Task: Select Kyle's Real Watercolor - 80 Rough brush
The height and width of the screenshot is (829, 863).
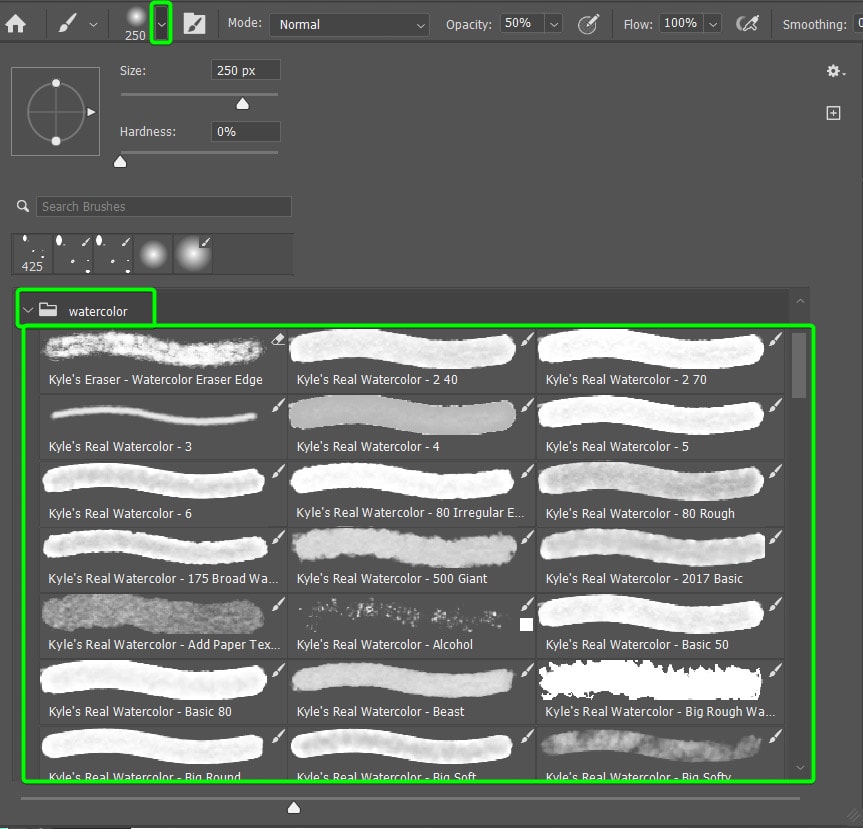Action: pyautogui.click(x=660, y=494)
